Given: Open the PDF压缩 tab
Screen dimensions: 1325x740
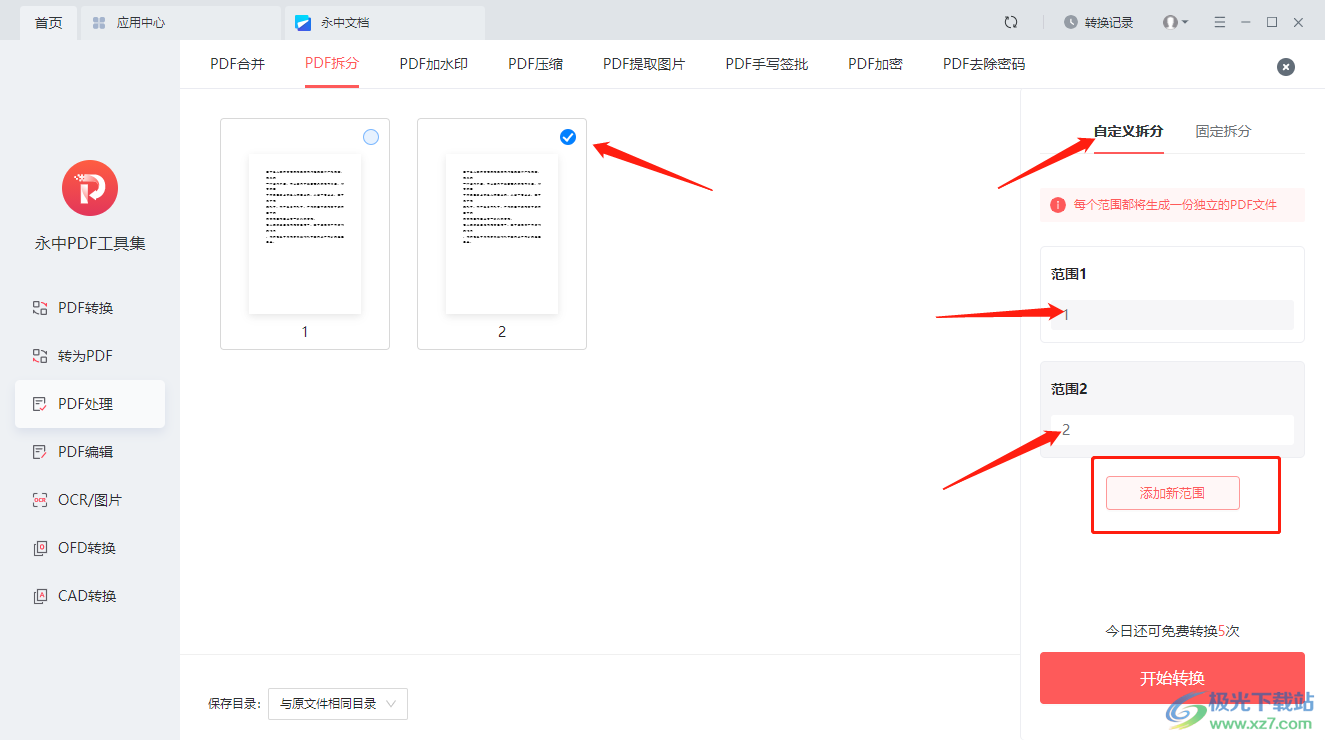Looking at the screenshot, I should pyautogui.click(x=535, y=64).
